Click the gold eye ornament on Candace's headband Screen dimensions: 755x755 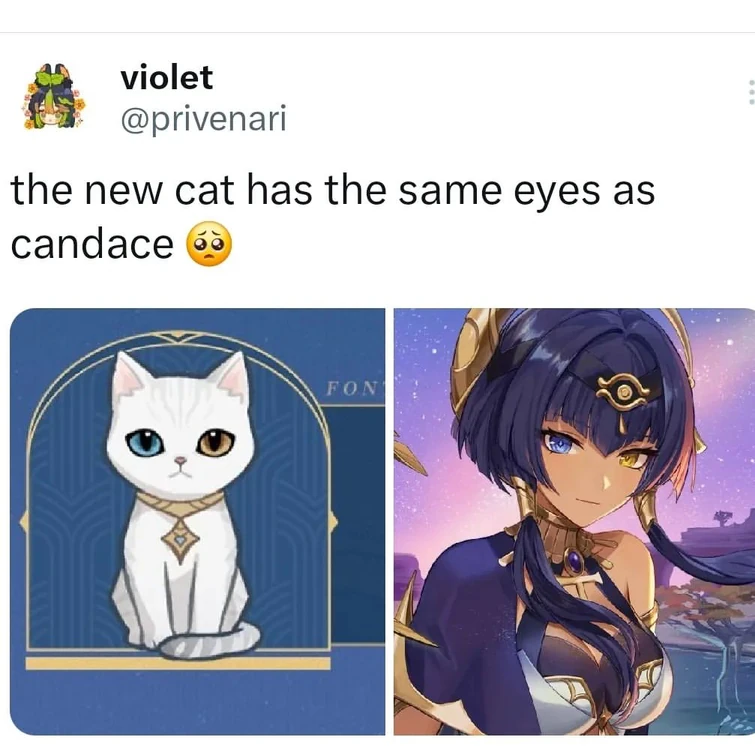(x=623, y=391)
